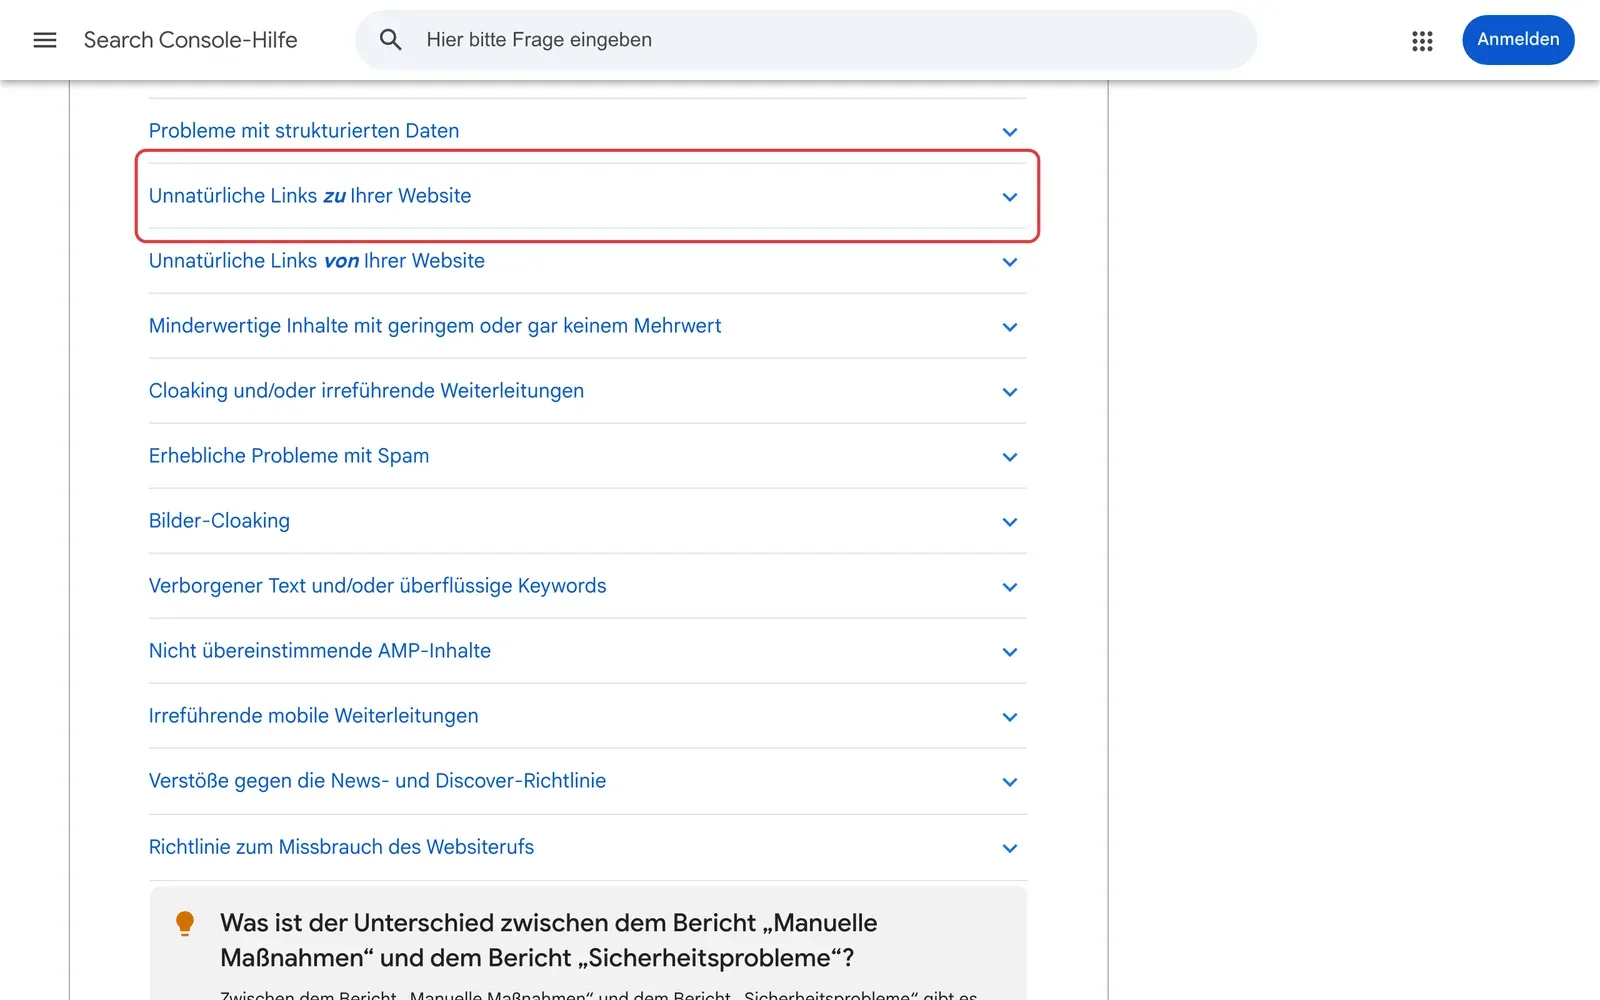Expand chevron for Minderwertige Inhalte row
The image size is (1600, 1000).
[x=1010, y=327]
